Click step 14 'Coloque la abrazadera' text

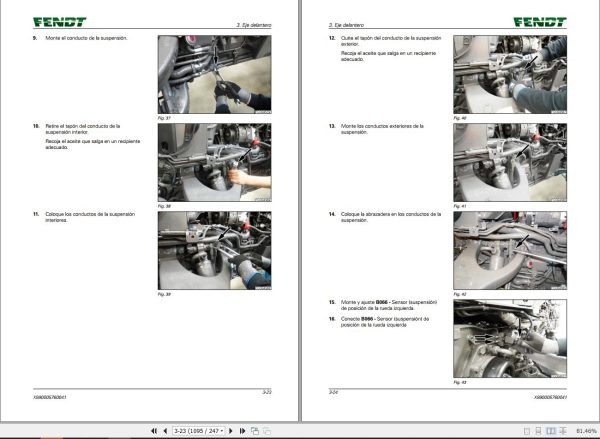(391, 217)
